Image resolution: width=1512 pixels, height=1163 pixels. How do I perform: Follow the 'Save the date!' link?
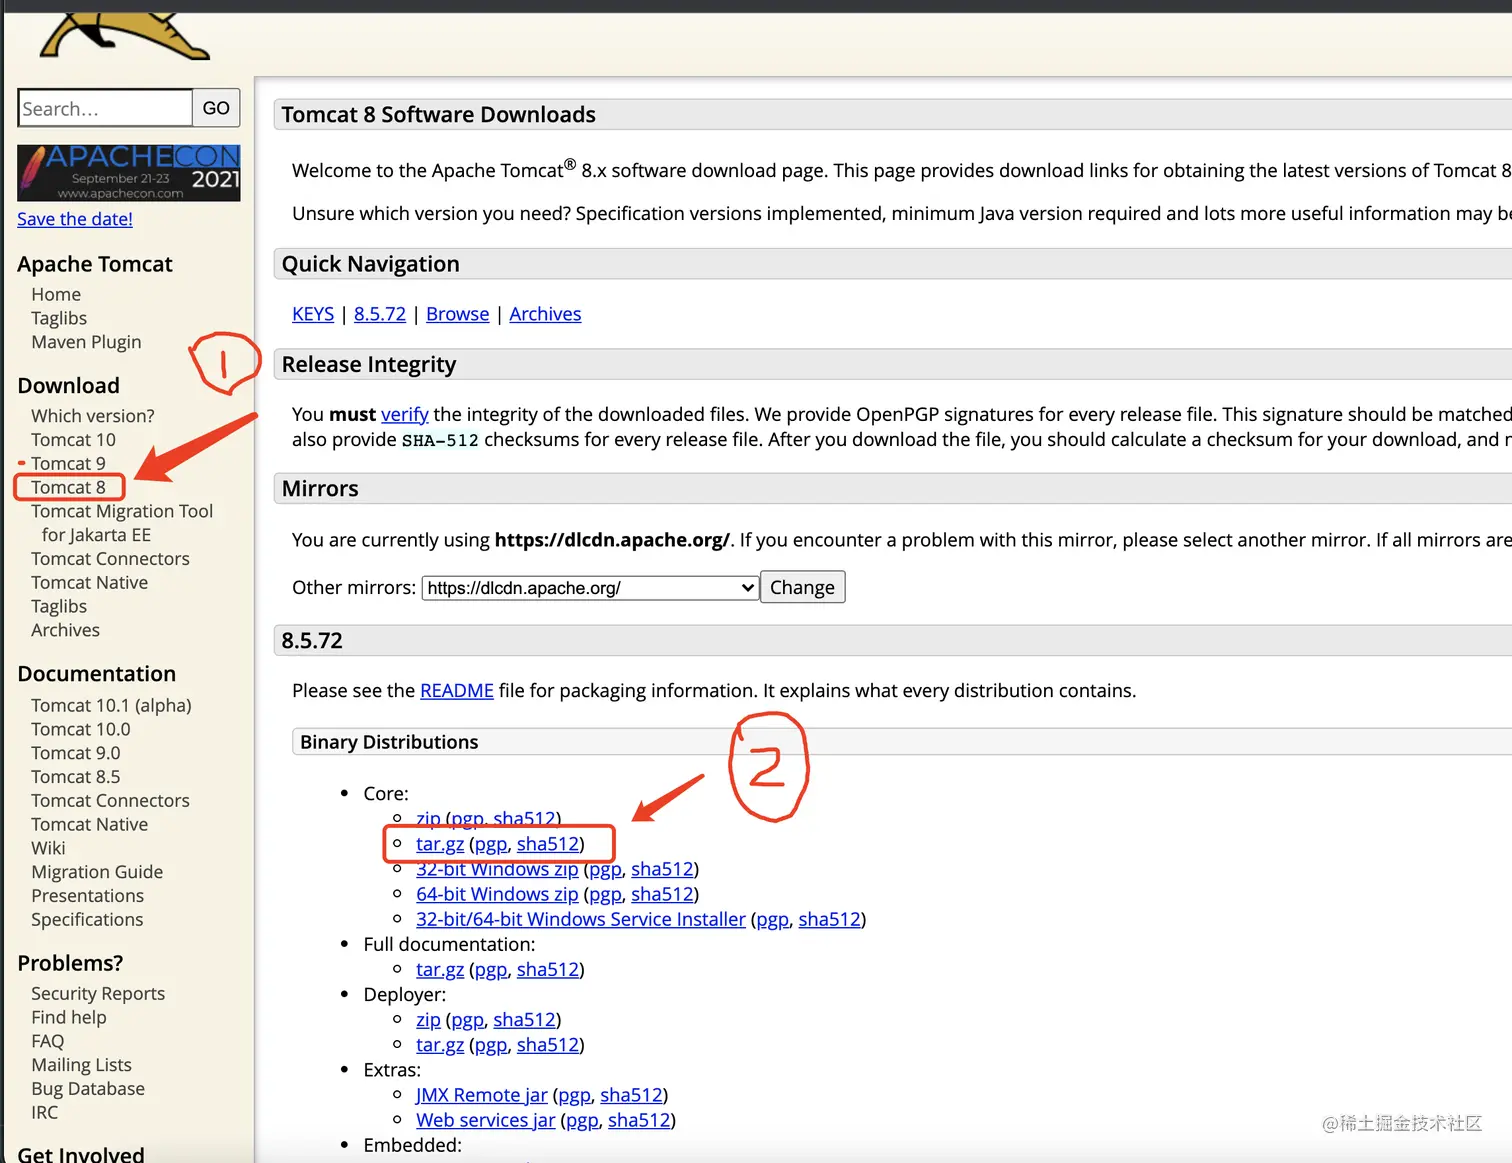pyautogui.click(x=75, y=219)
